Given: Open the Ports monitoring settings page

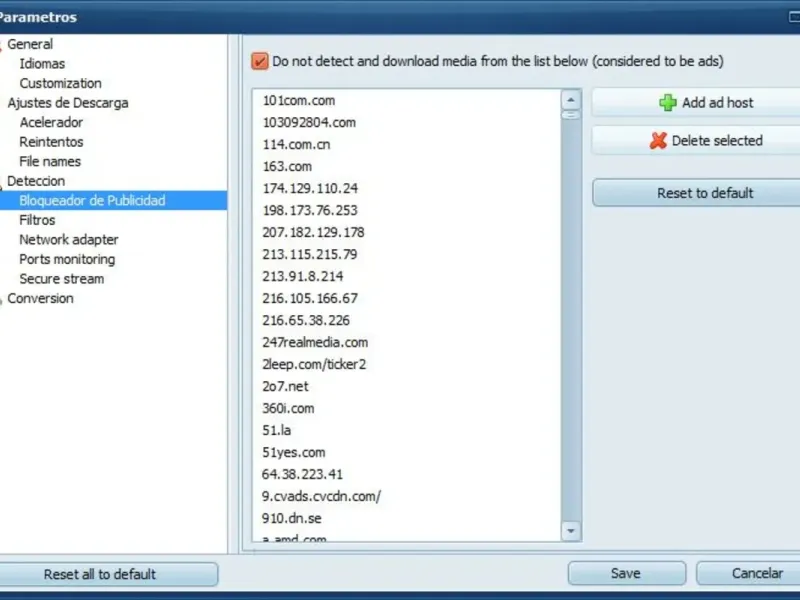Looking at the screenshot, I should [67, 259].
